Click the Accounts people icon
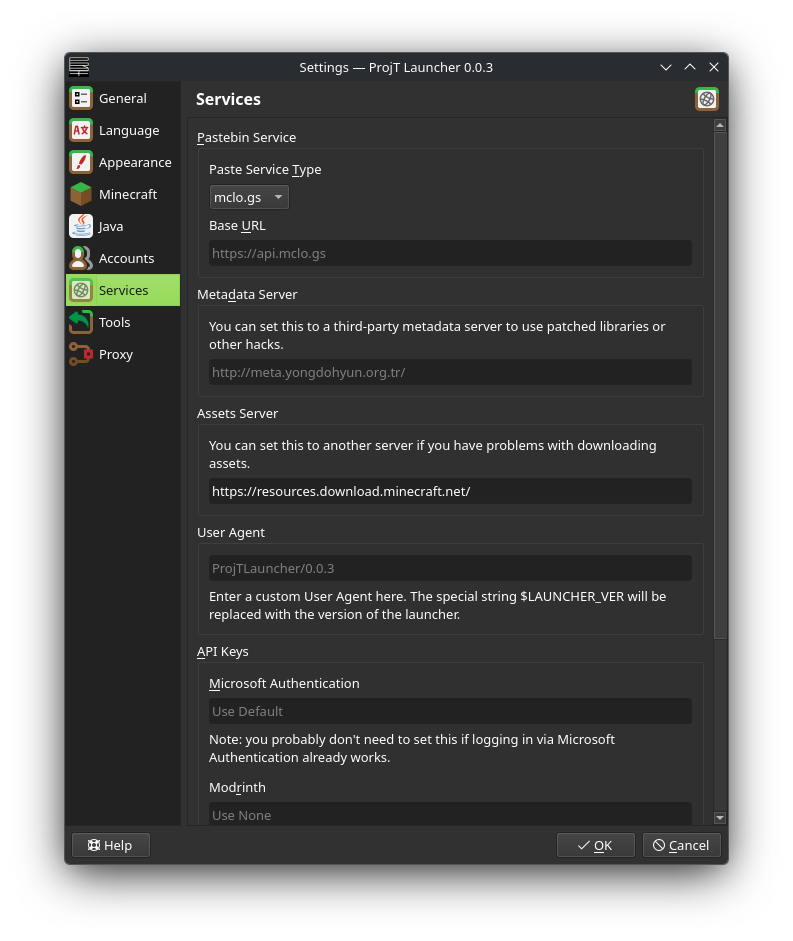Image resolution: width=793 pixels, height=941 pixels. click(x=81, y=258)
